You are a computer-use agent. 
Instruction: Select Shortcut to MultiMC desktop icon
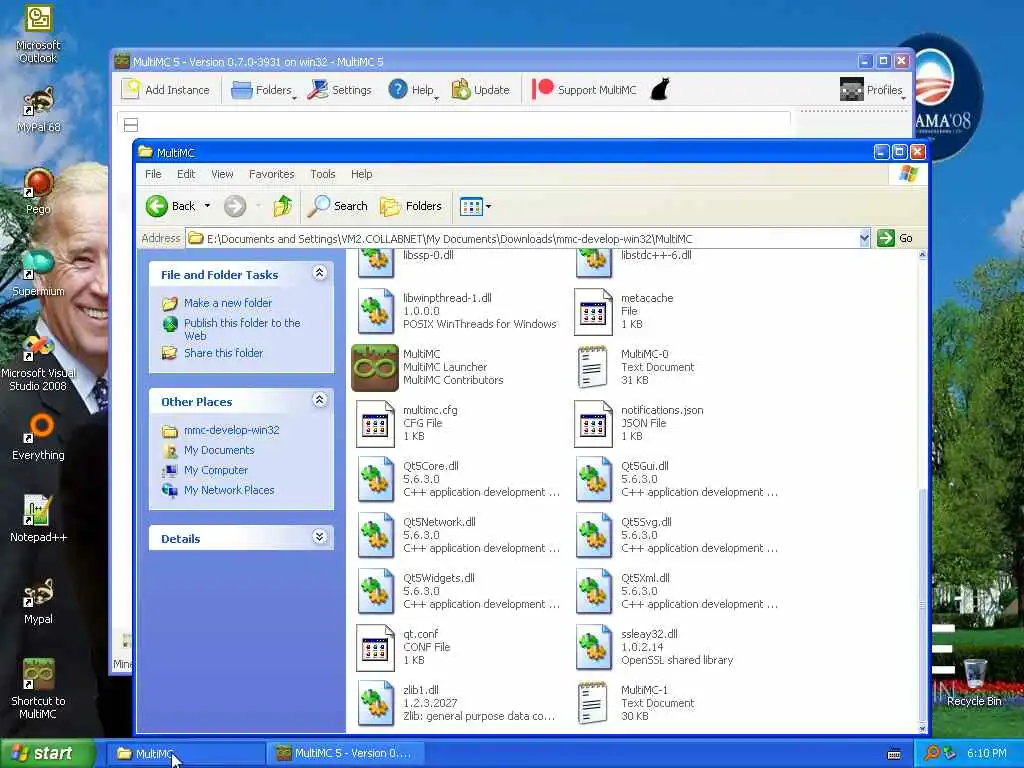coord(38,690)
